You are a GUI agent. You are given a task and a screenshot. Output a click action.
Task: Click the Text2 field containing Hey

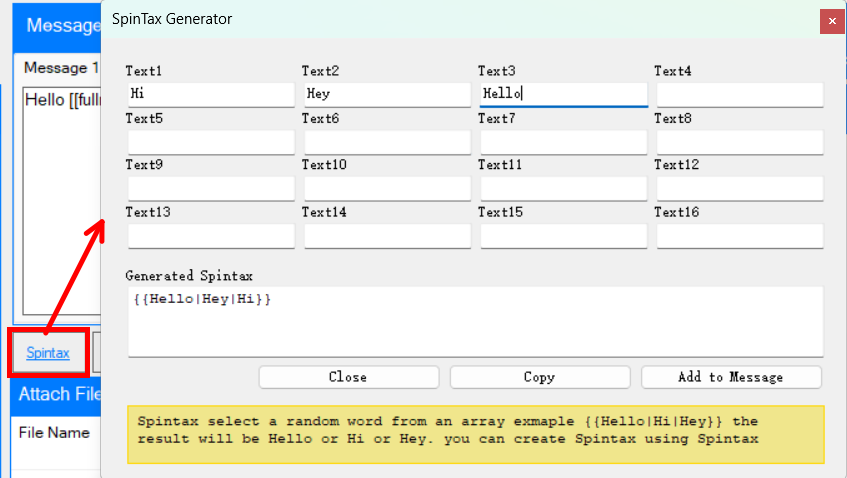tap(387, 94)
